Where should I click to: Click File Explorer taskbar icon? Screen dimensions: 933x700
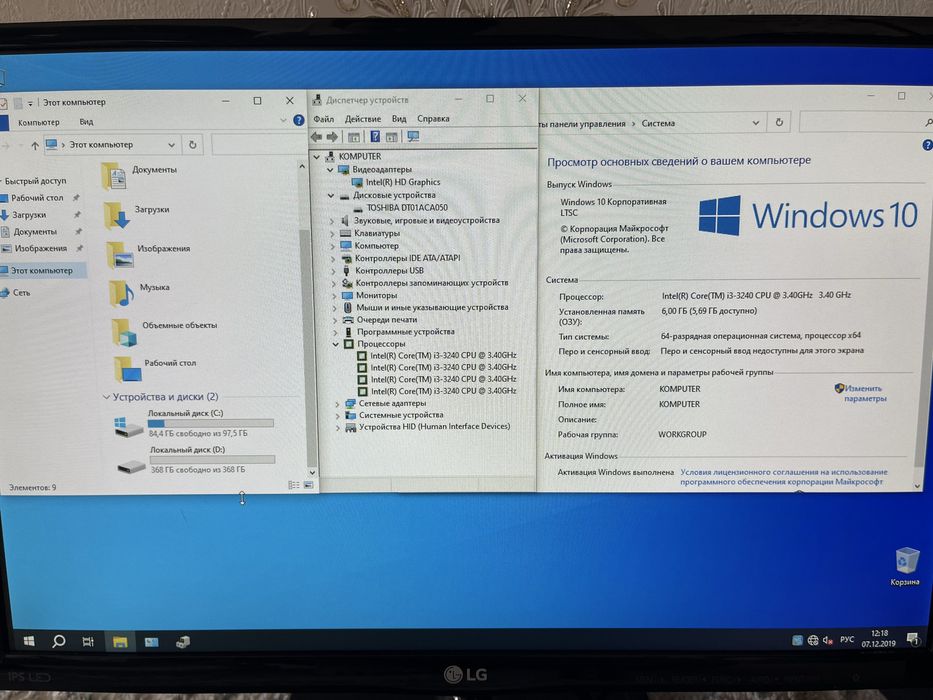tap(120, 642)
